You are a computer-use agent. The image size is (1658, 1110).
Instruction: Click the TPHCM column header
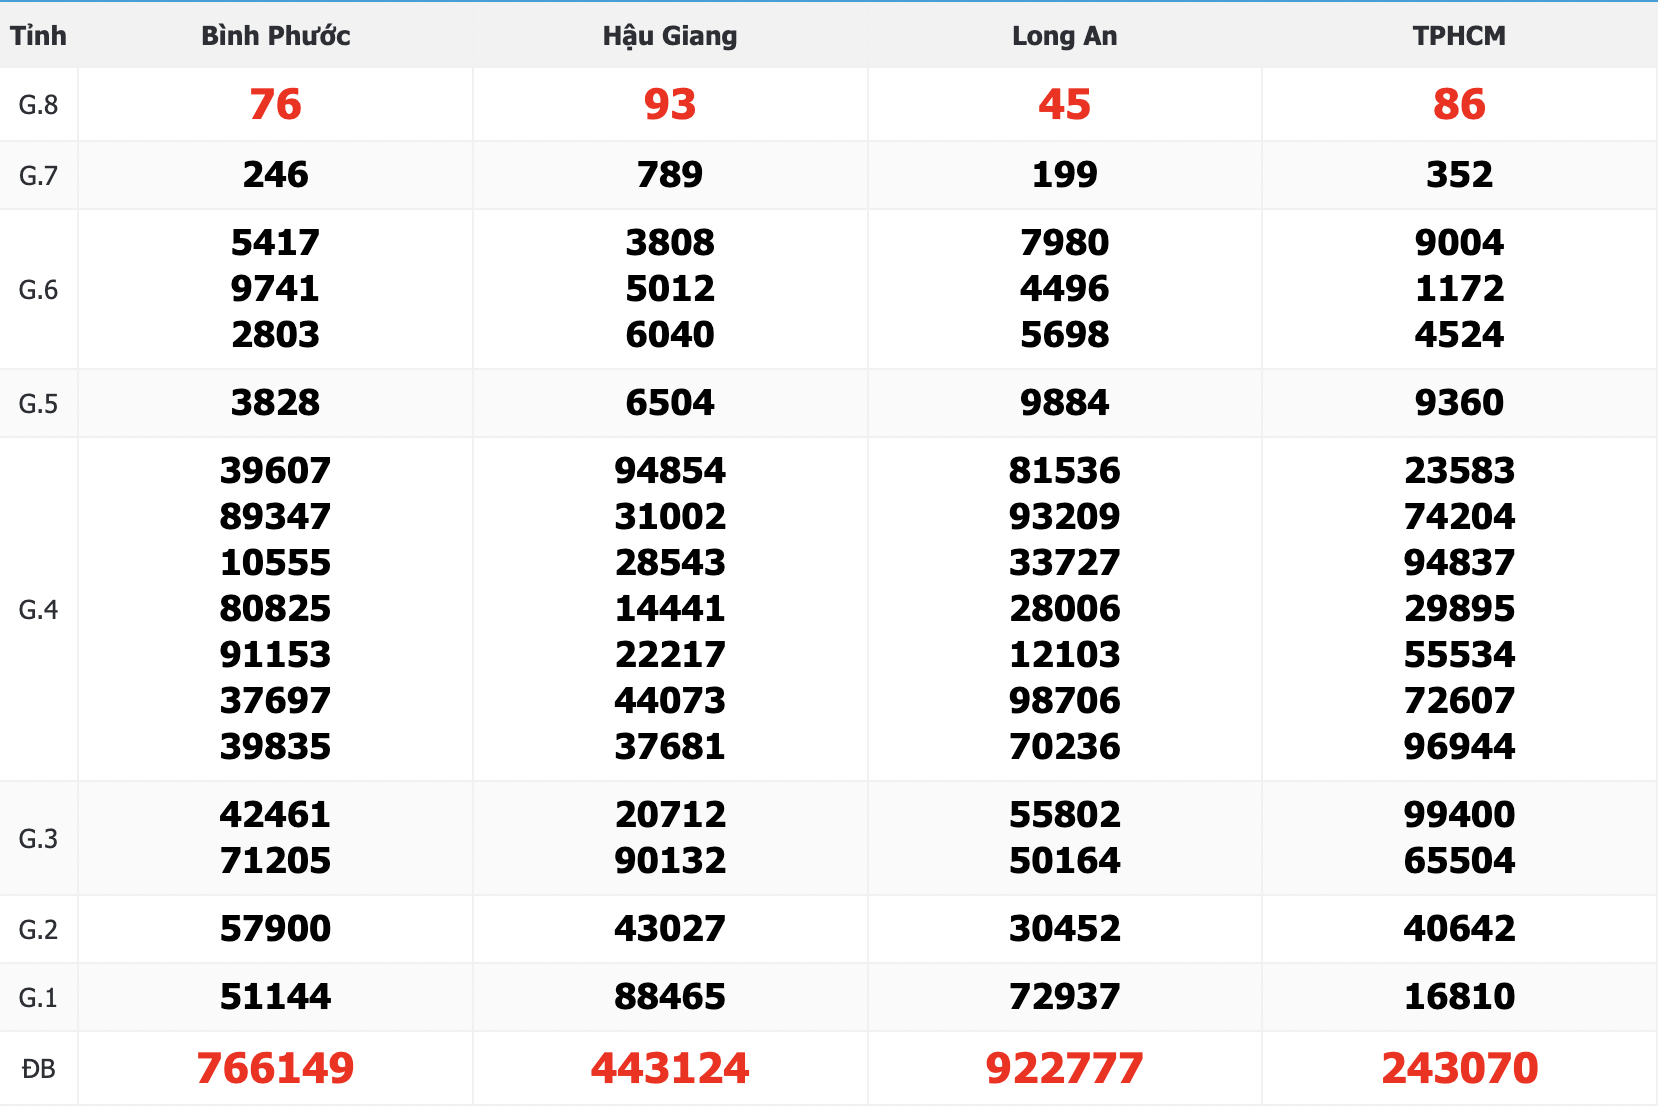(x=1459, y=36)
